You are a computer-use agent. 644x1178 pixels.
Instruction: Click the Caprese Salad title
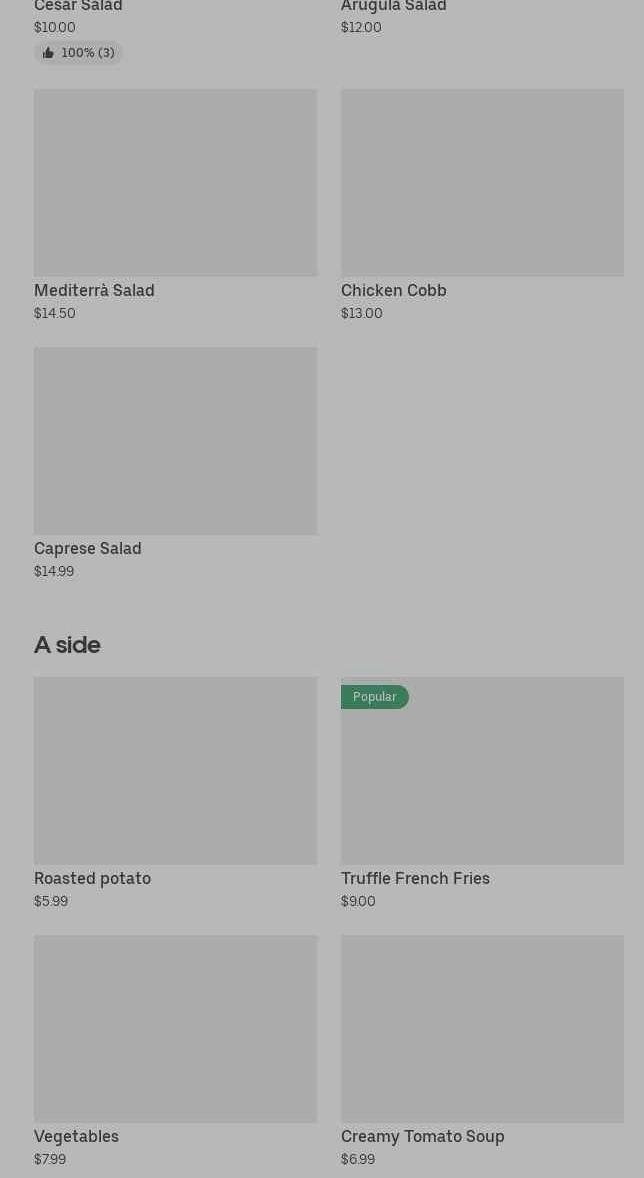tap(87, 549)
